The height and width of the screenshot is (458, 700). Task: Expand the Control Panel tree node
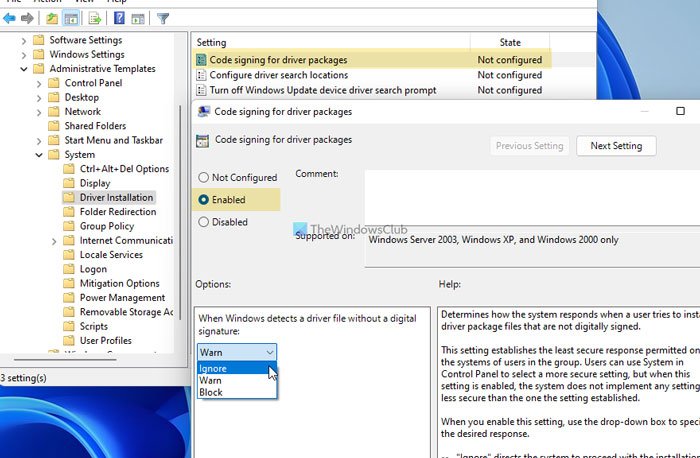39,83
